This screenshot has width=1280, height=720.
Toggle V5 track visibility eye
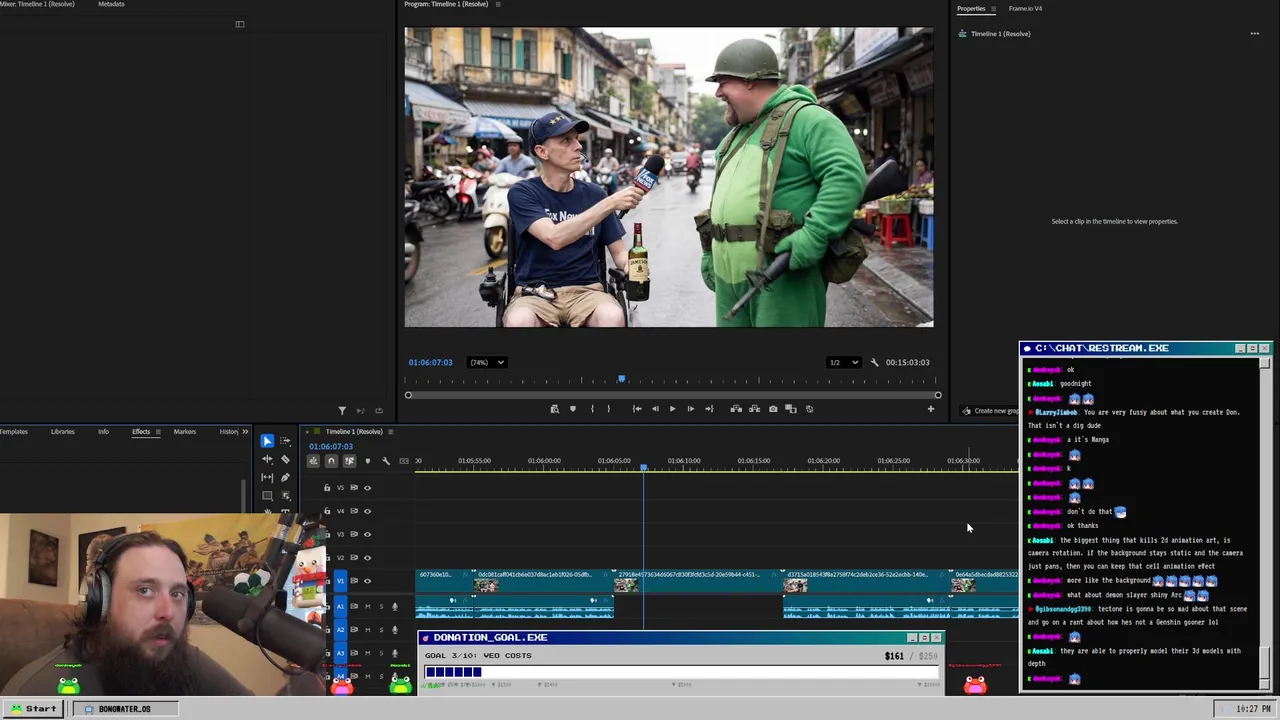coord(367,488)
